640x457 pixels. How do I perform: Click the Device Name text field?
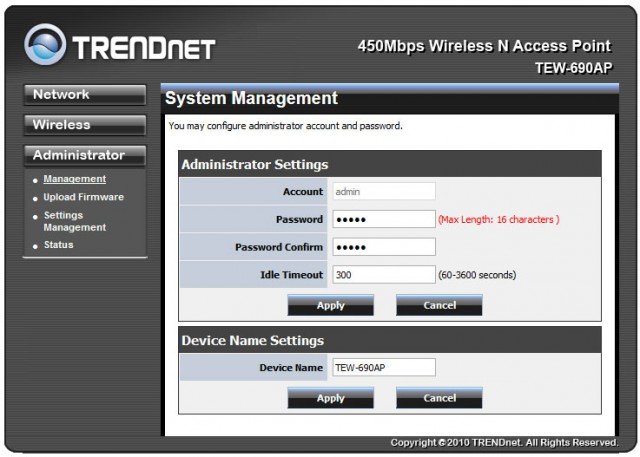(383, 368)
